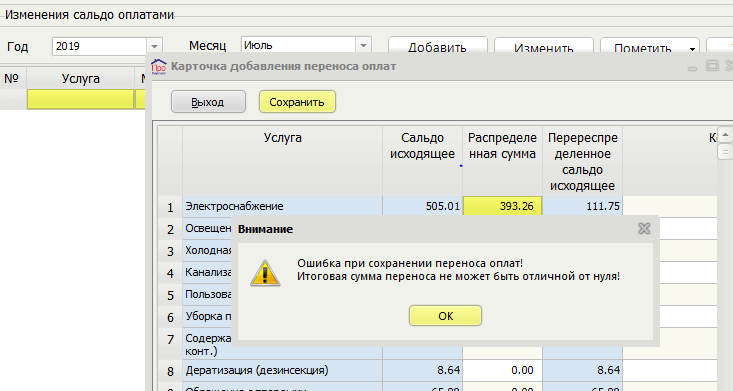Click the yellow Услуга cell in background table

click(80, 100)
